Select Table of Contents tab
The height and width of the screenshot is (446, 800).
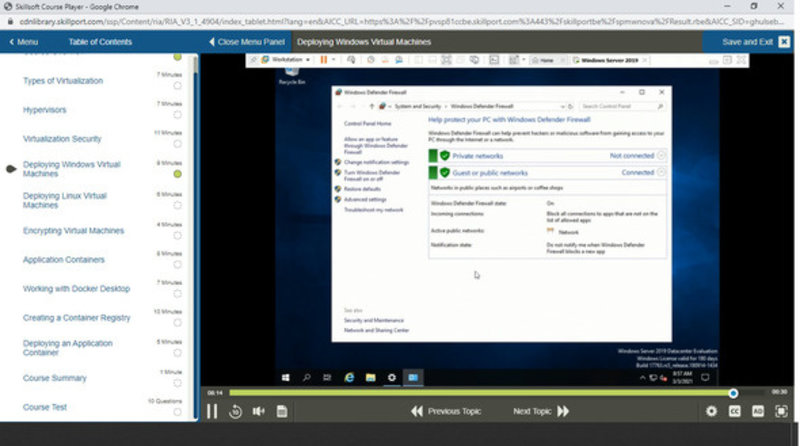[100, 42]
